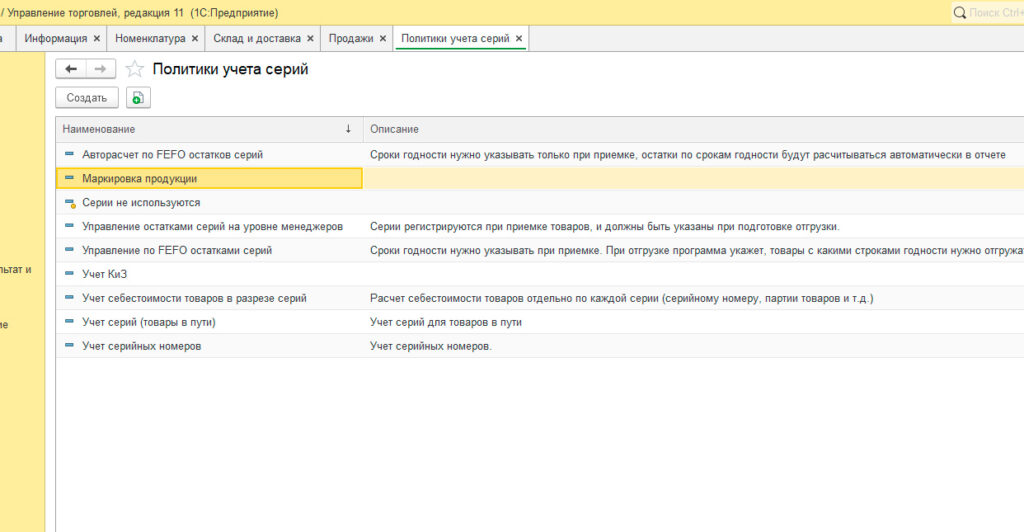Image resolution: width=1024 pixels, height=532 pixels.
Task: Click item icon of Учет серий (товары в пути)
Action: pyautogui.click(x=69, y=321)
